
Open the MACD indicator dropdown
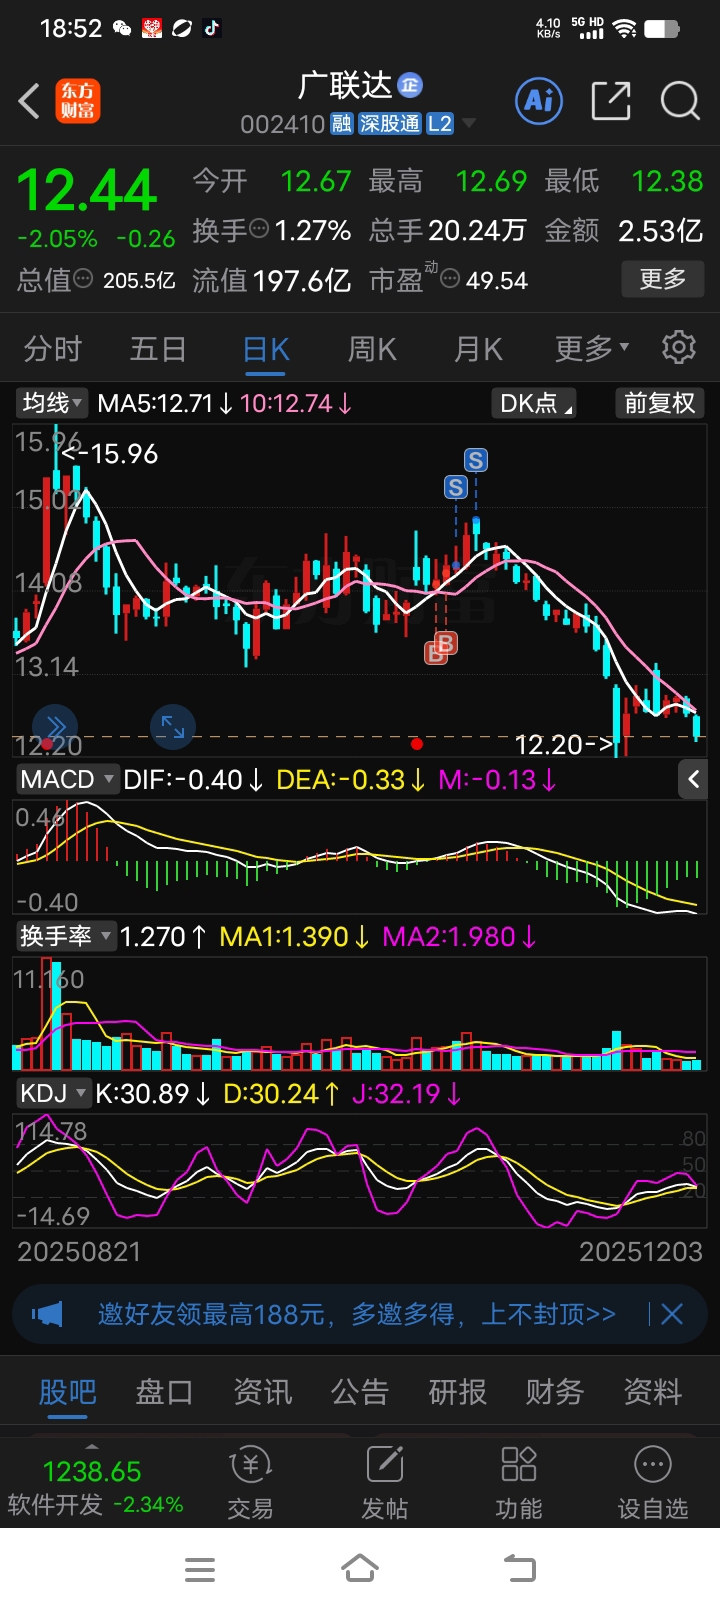[x=67, y=779]
